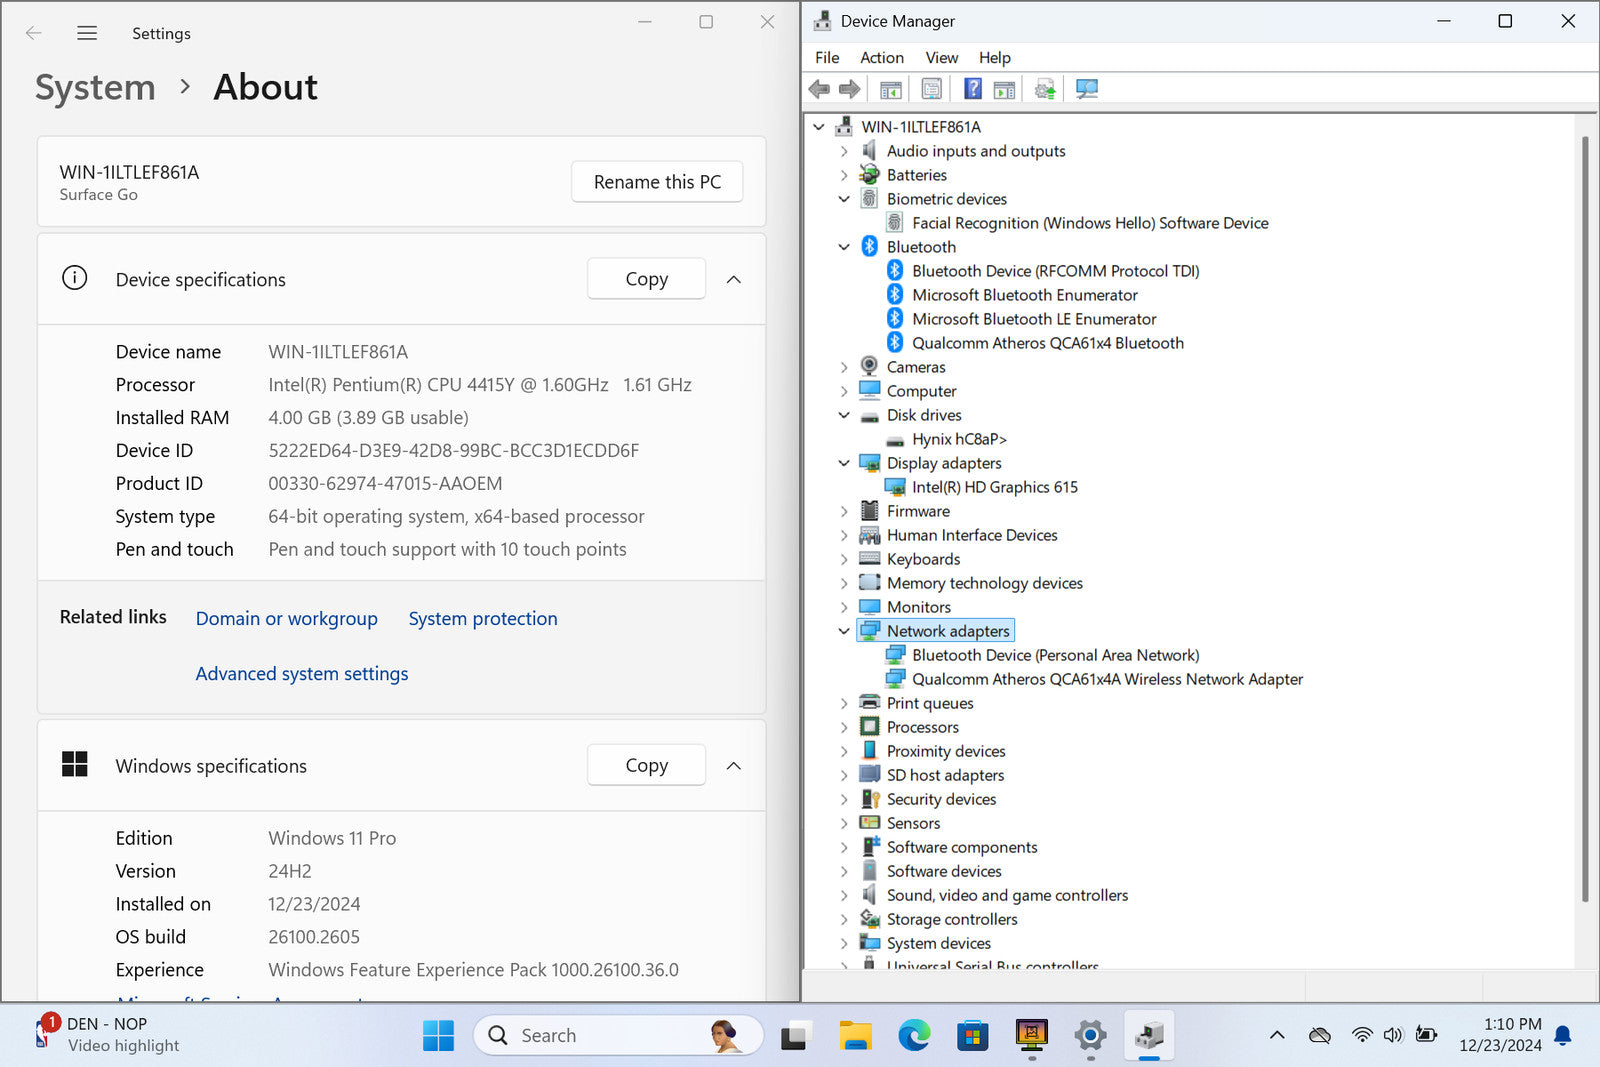Open the View menu in Device Manager
Screen dimensions: 1600x1067
941,58
